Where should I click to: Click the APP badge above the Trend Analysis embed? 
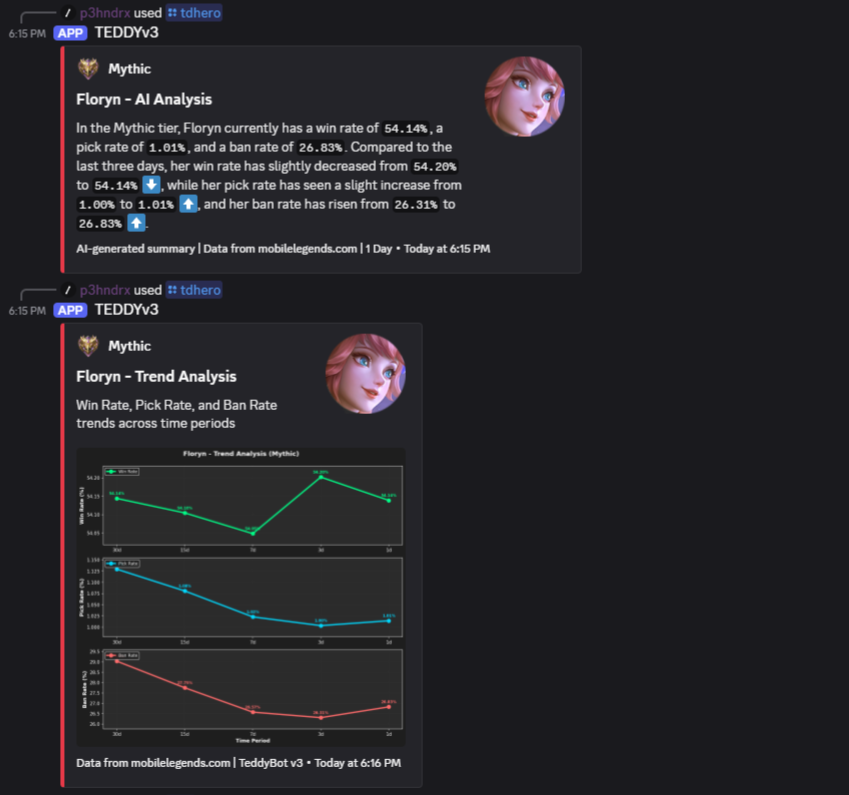[x=70, y=309]
